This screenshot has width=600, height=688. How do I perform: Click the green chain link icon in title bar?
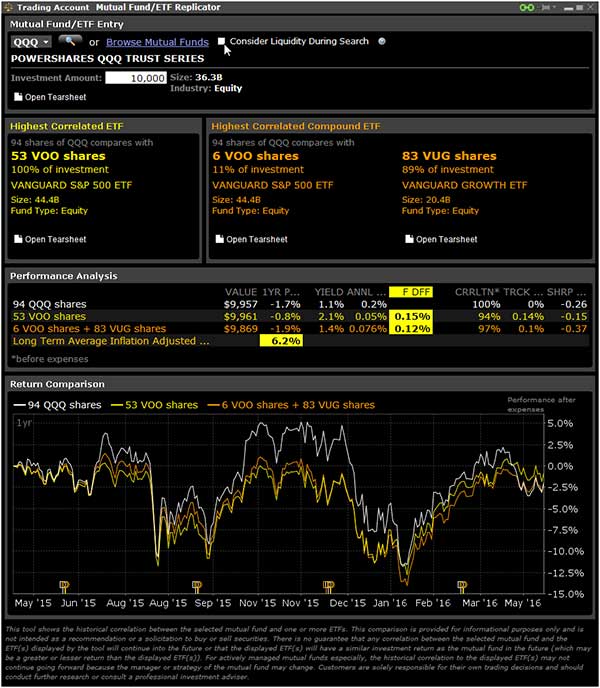(x=527, y=7)
